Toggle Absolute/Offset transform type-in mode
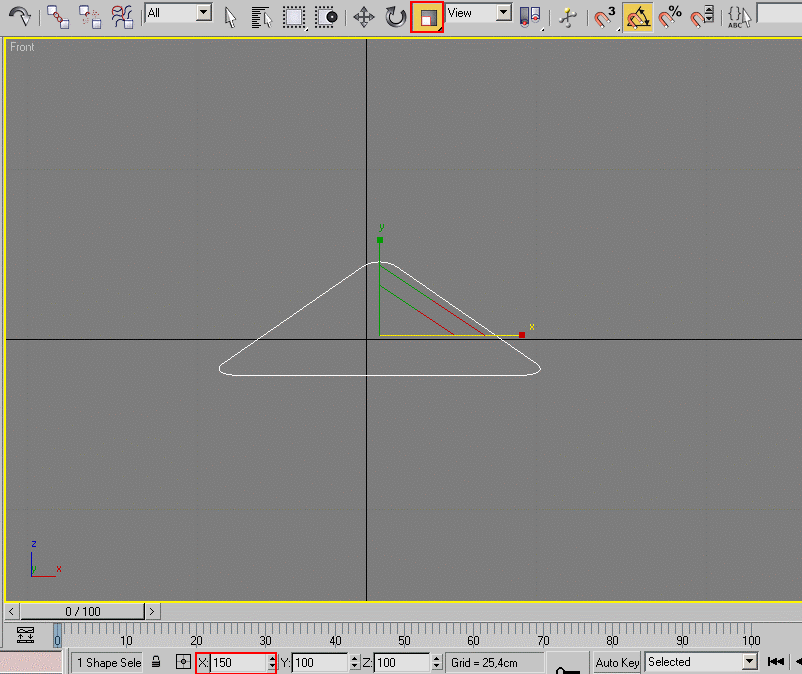The image size is (802, 674). tap(183, 662)
